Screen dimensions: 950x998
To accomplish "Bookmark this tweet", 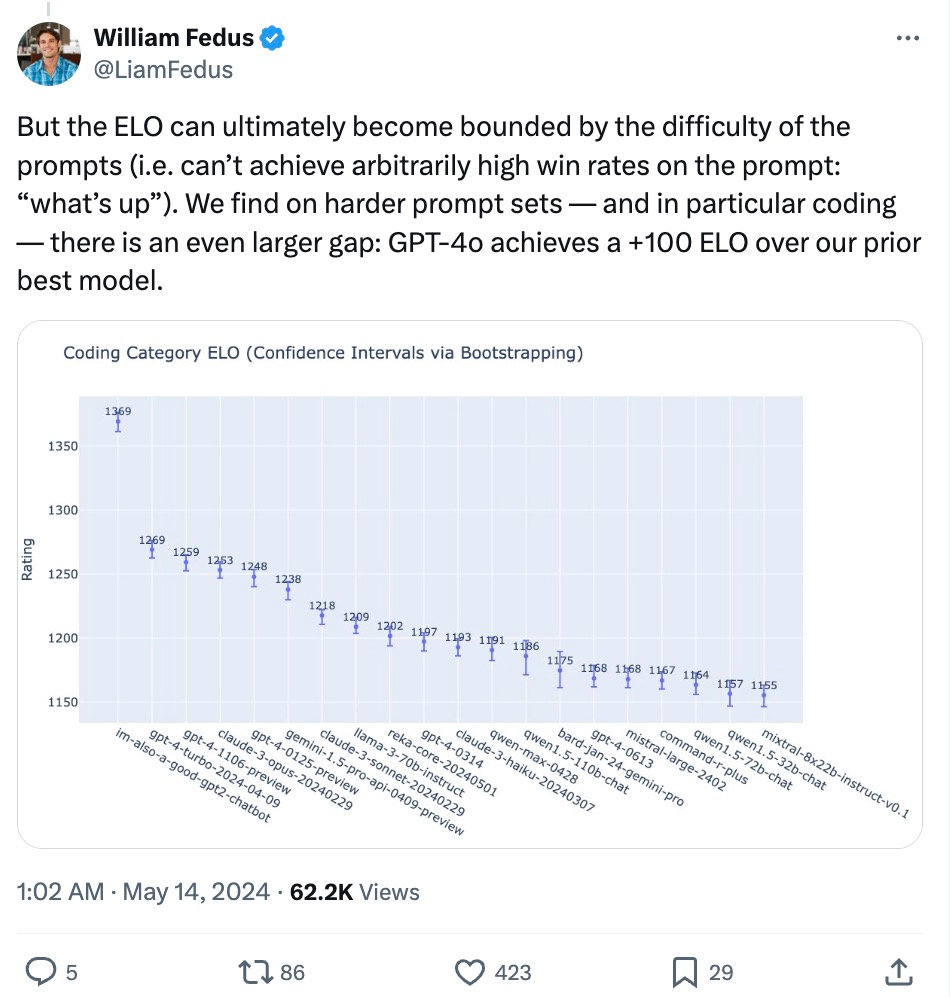I will pyautogui.click(x=684, y=971).
